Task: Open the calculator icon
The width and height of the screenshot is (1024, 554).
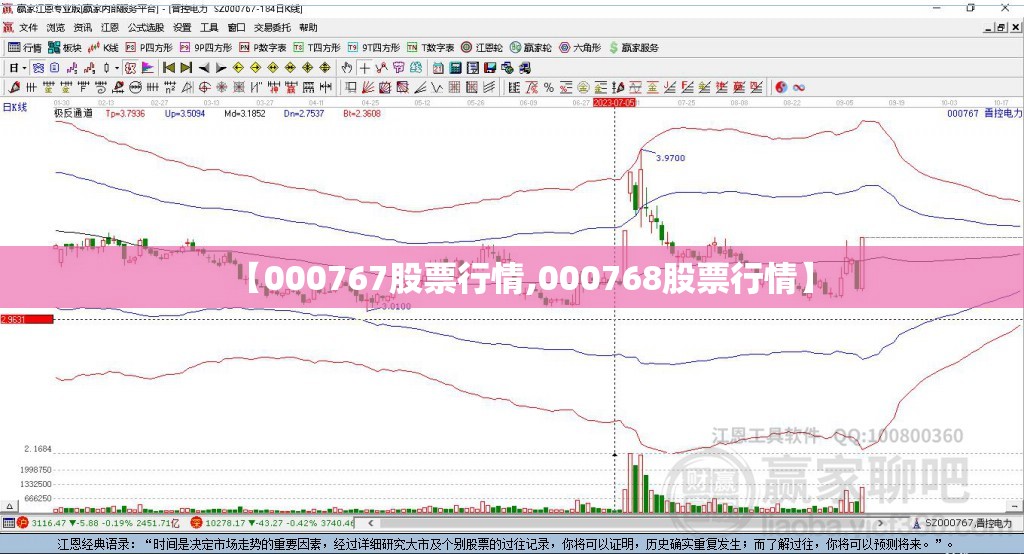Action: point(455,68)
